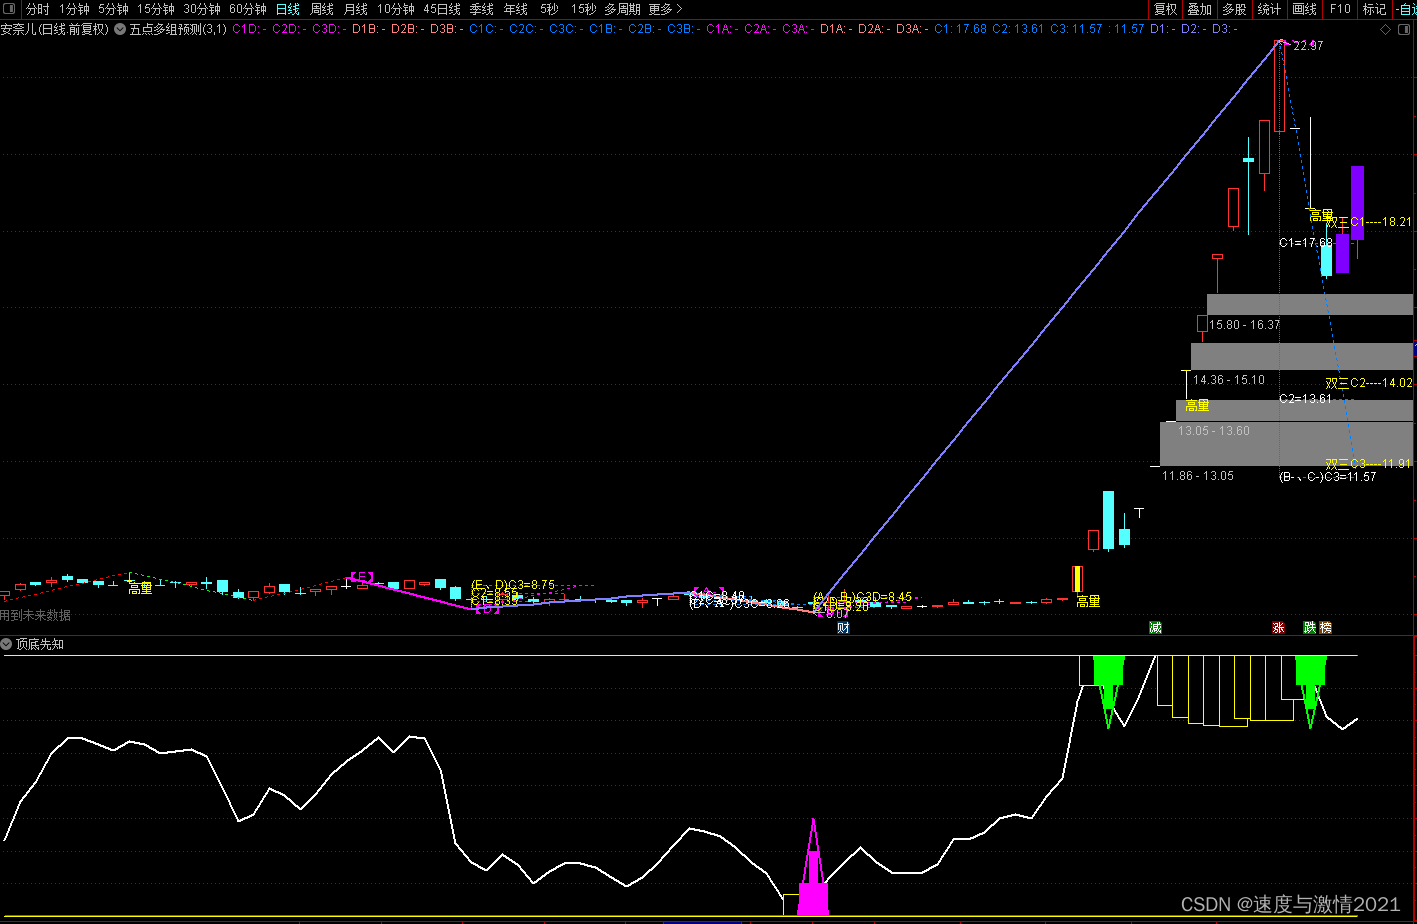
Task: Switch to 5秒 period
Action: click(x=549, y=9)
